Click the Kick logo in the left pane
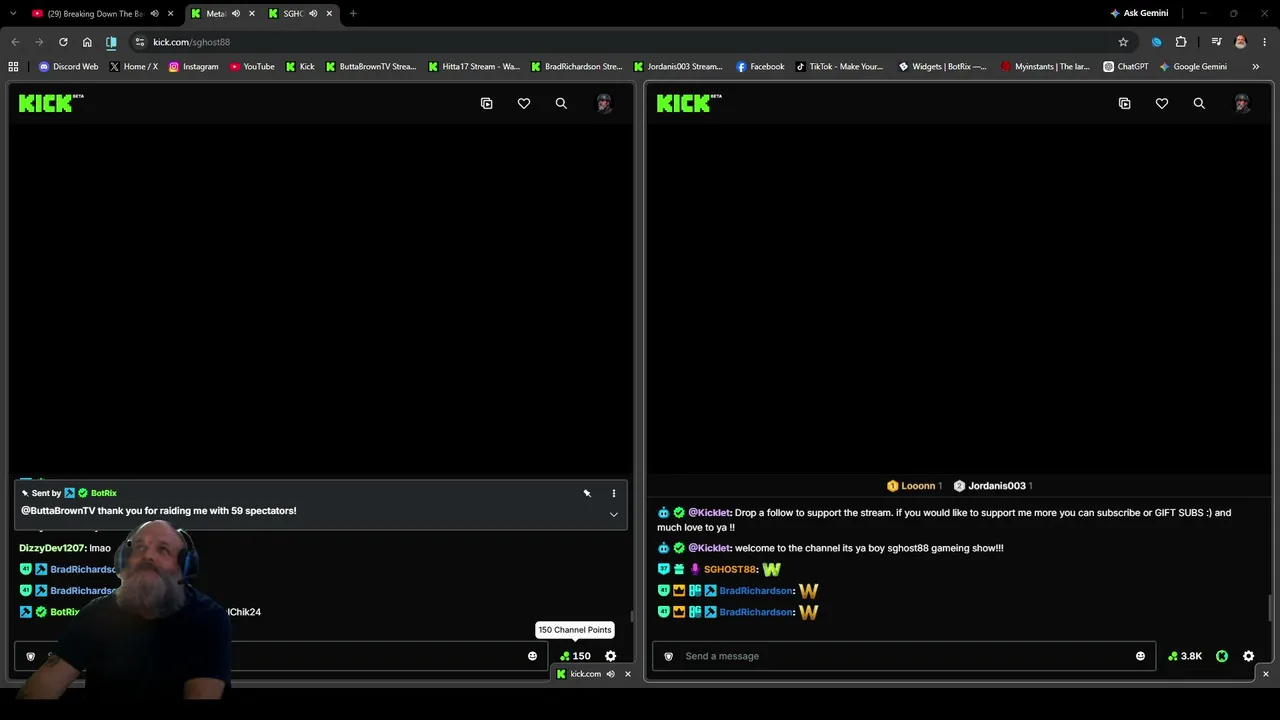The width and height of the screenshot is (1280, 720). point(50,103)
